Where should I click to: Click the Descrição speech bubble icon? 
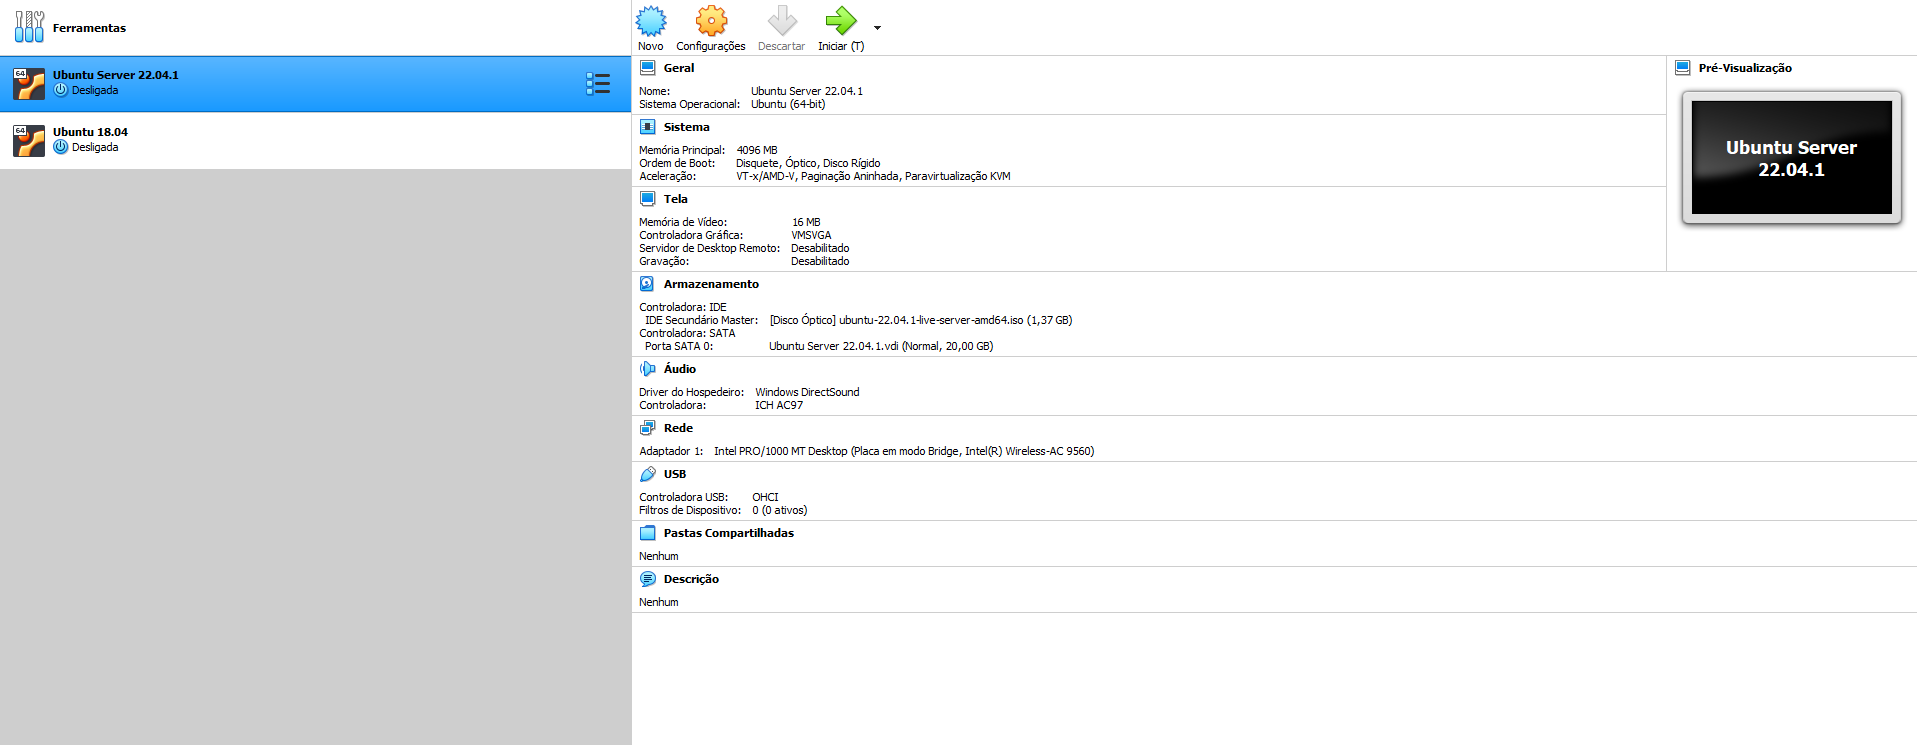point(647,579)
